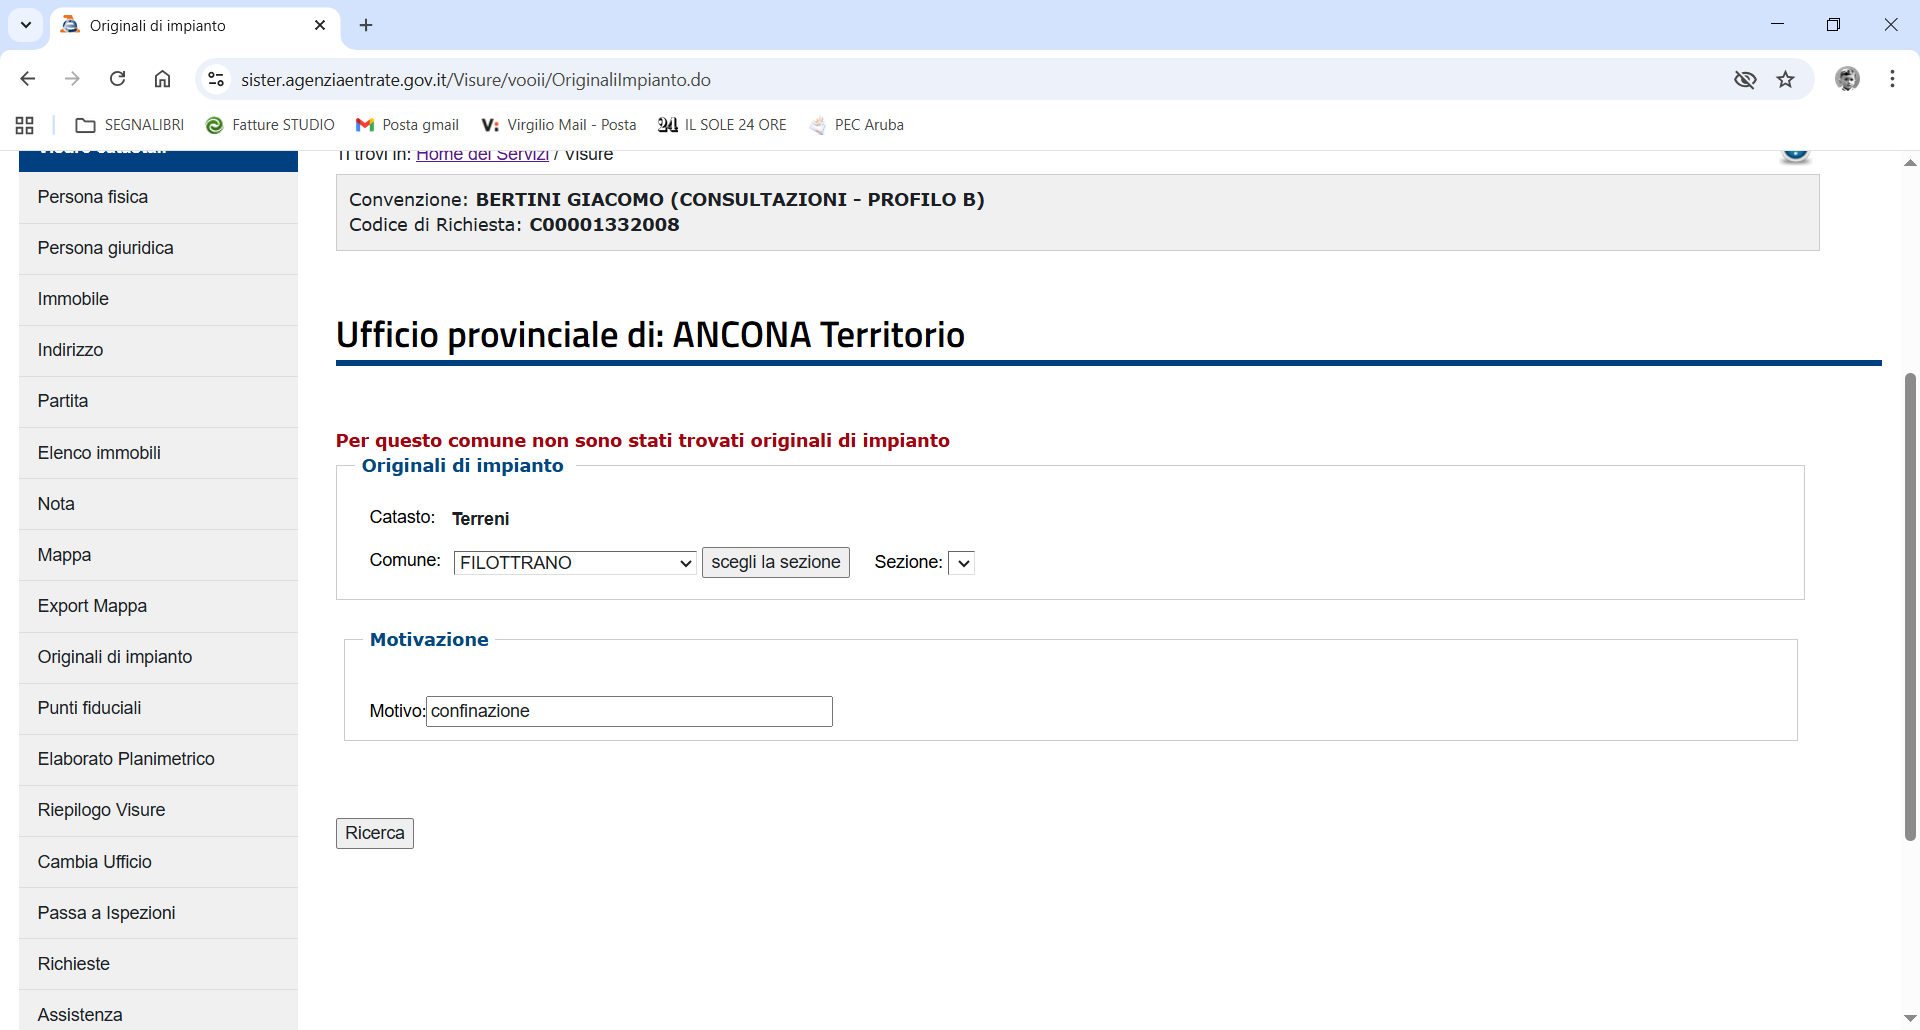Image resolution: width=1920 pixels, height=1030 pixels.
Task: Open the Sezione dropdown
Action: click(x=961, y=563)
